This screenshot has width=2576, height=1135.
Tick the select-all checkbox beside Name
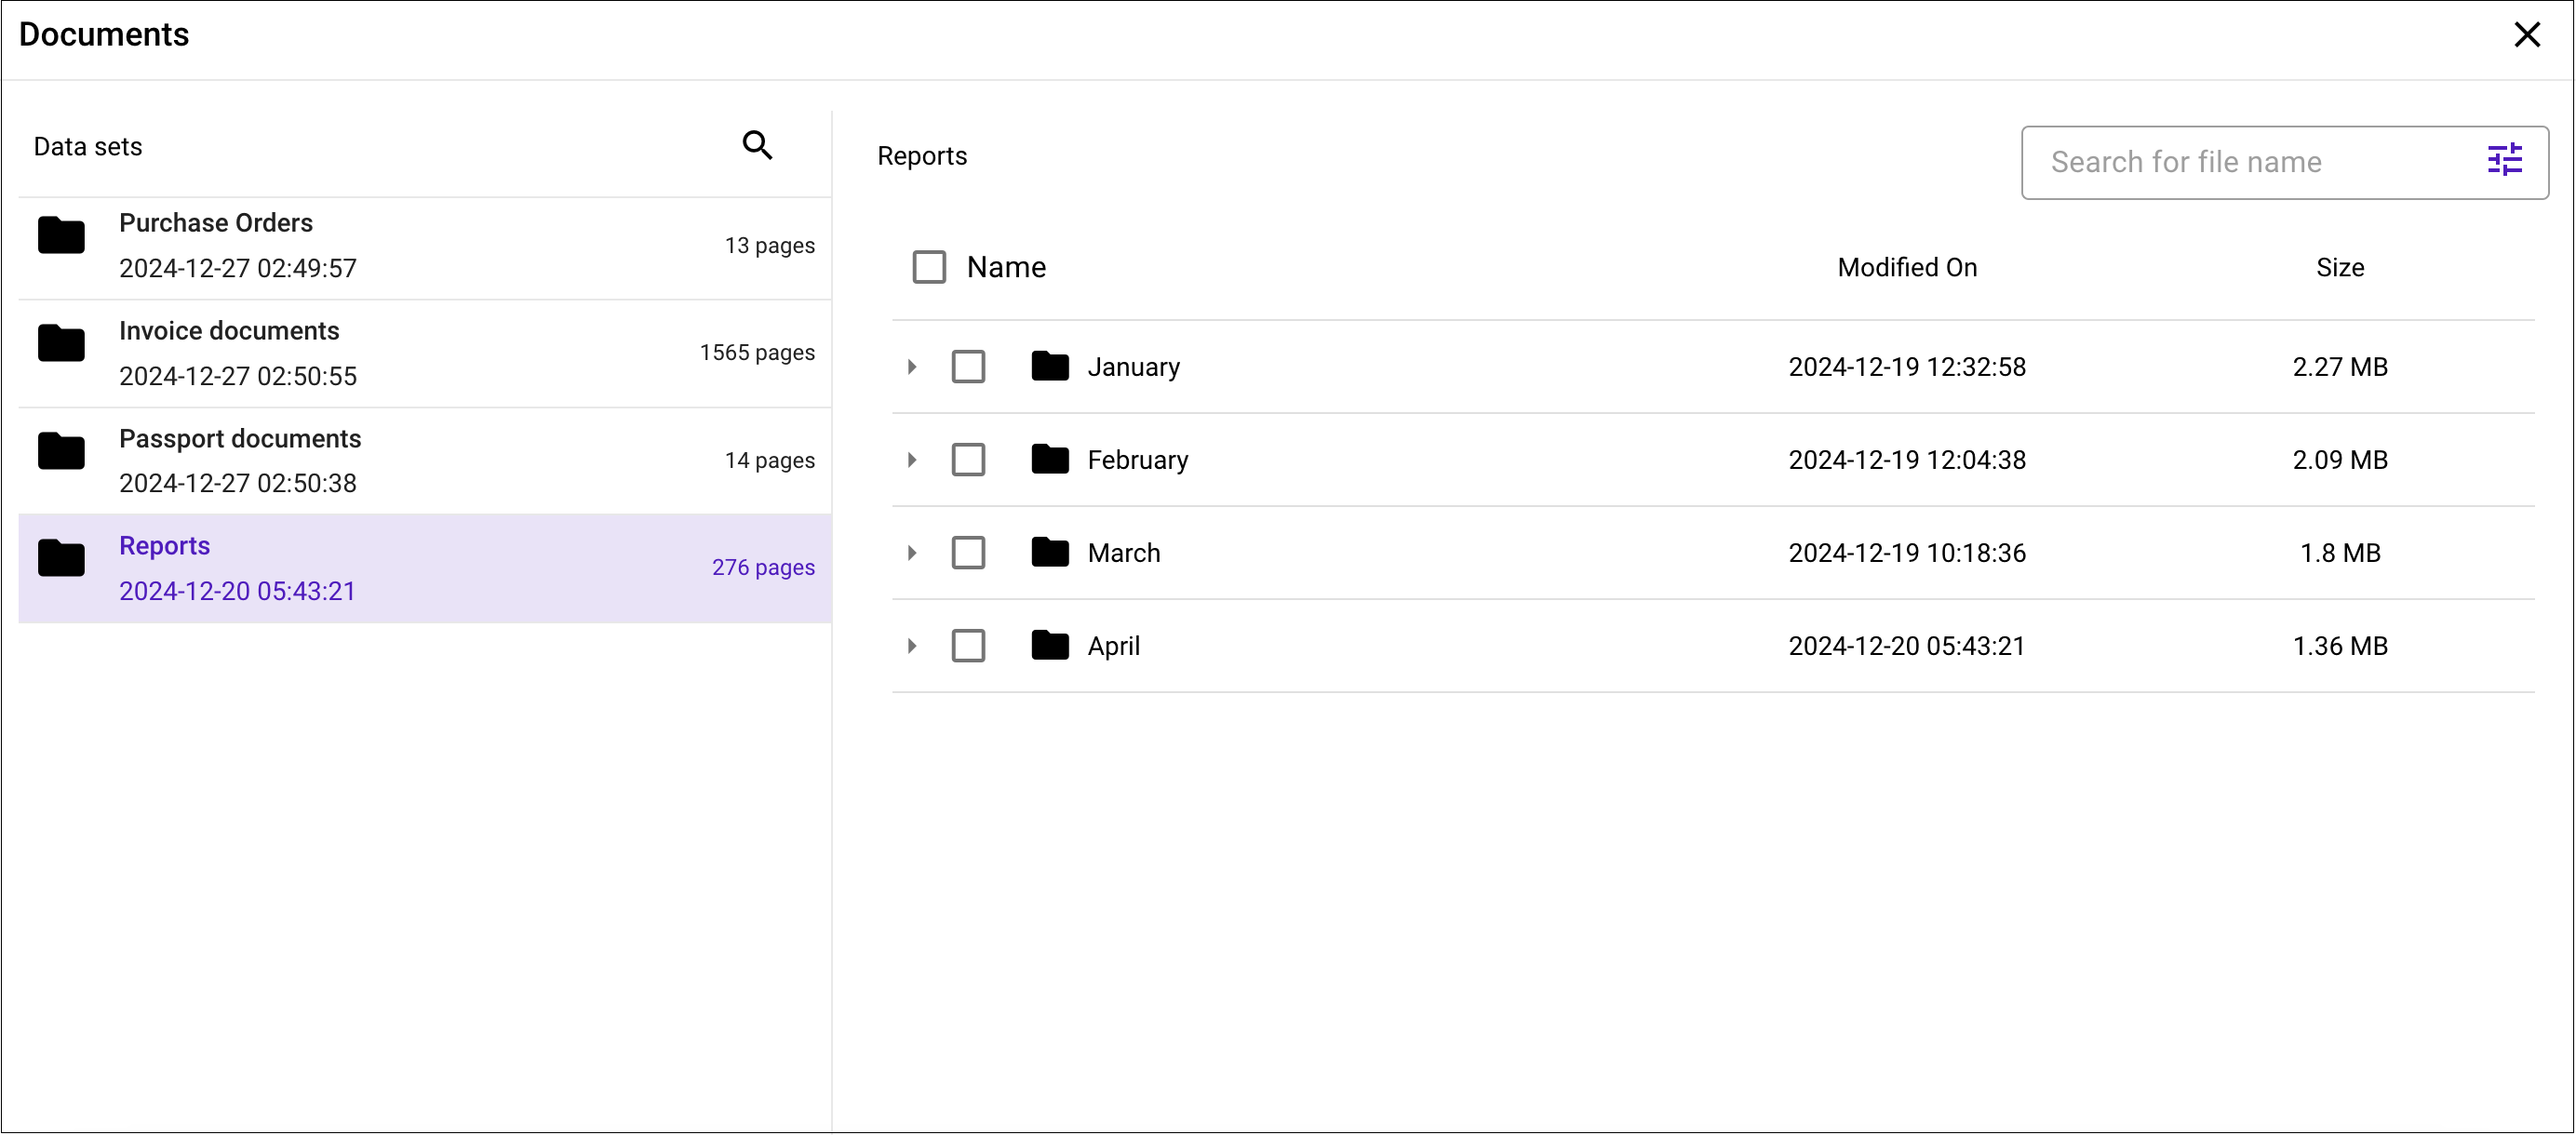929,268
